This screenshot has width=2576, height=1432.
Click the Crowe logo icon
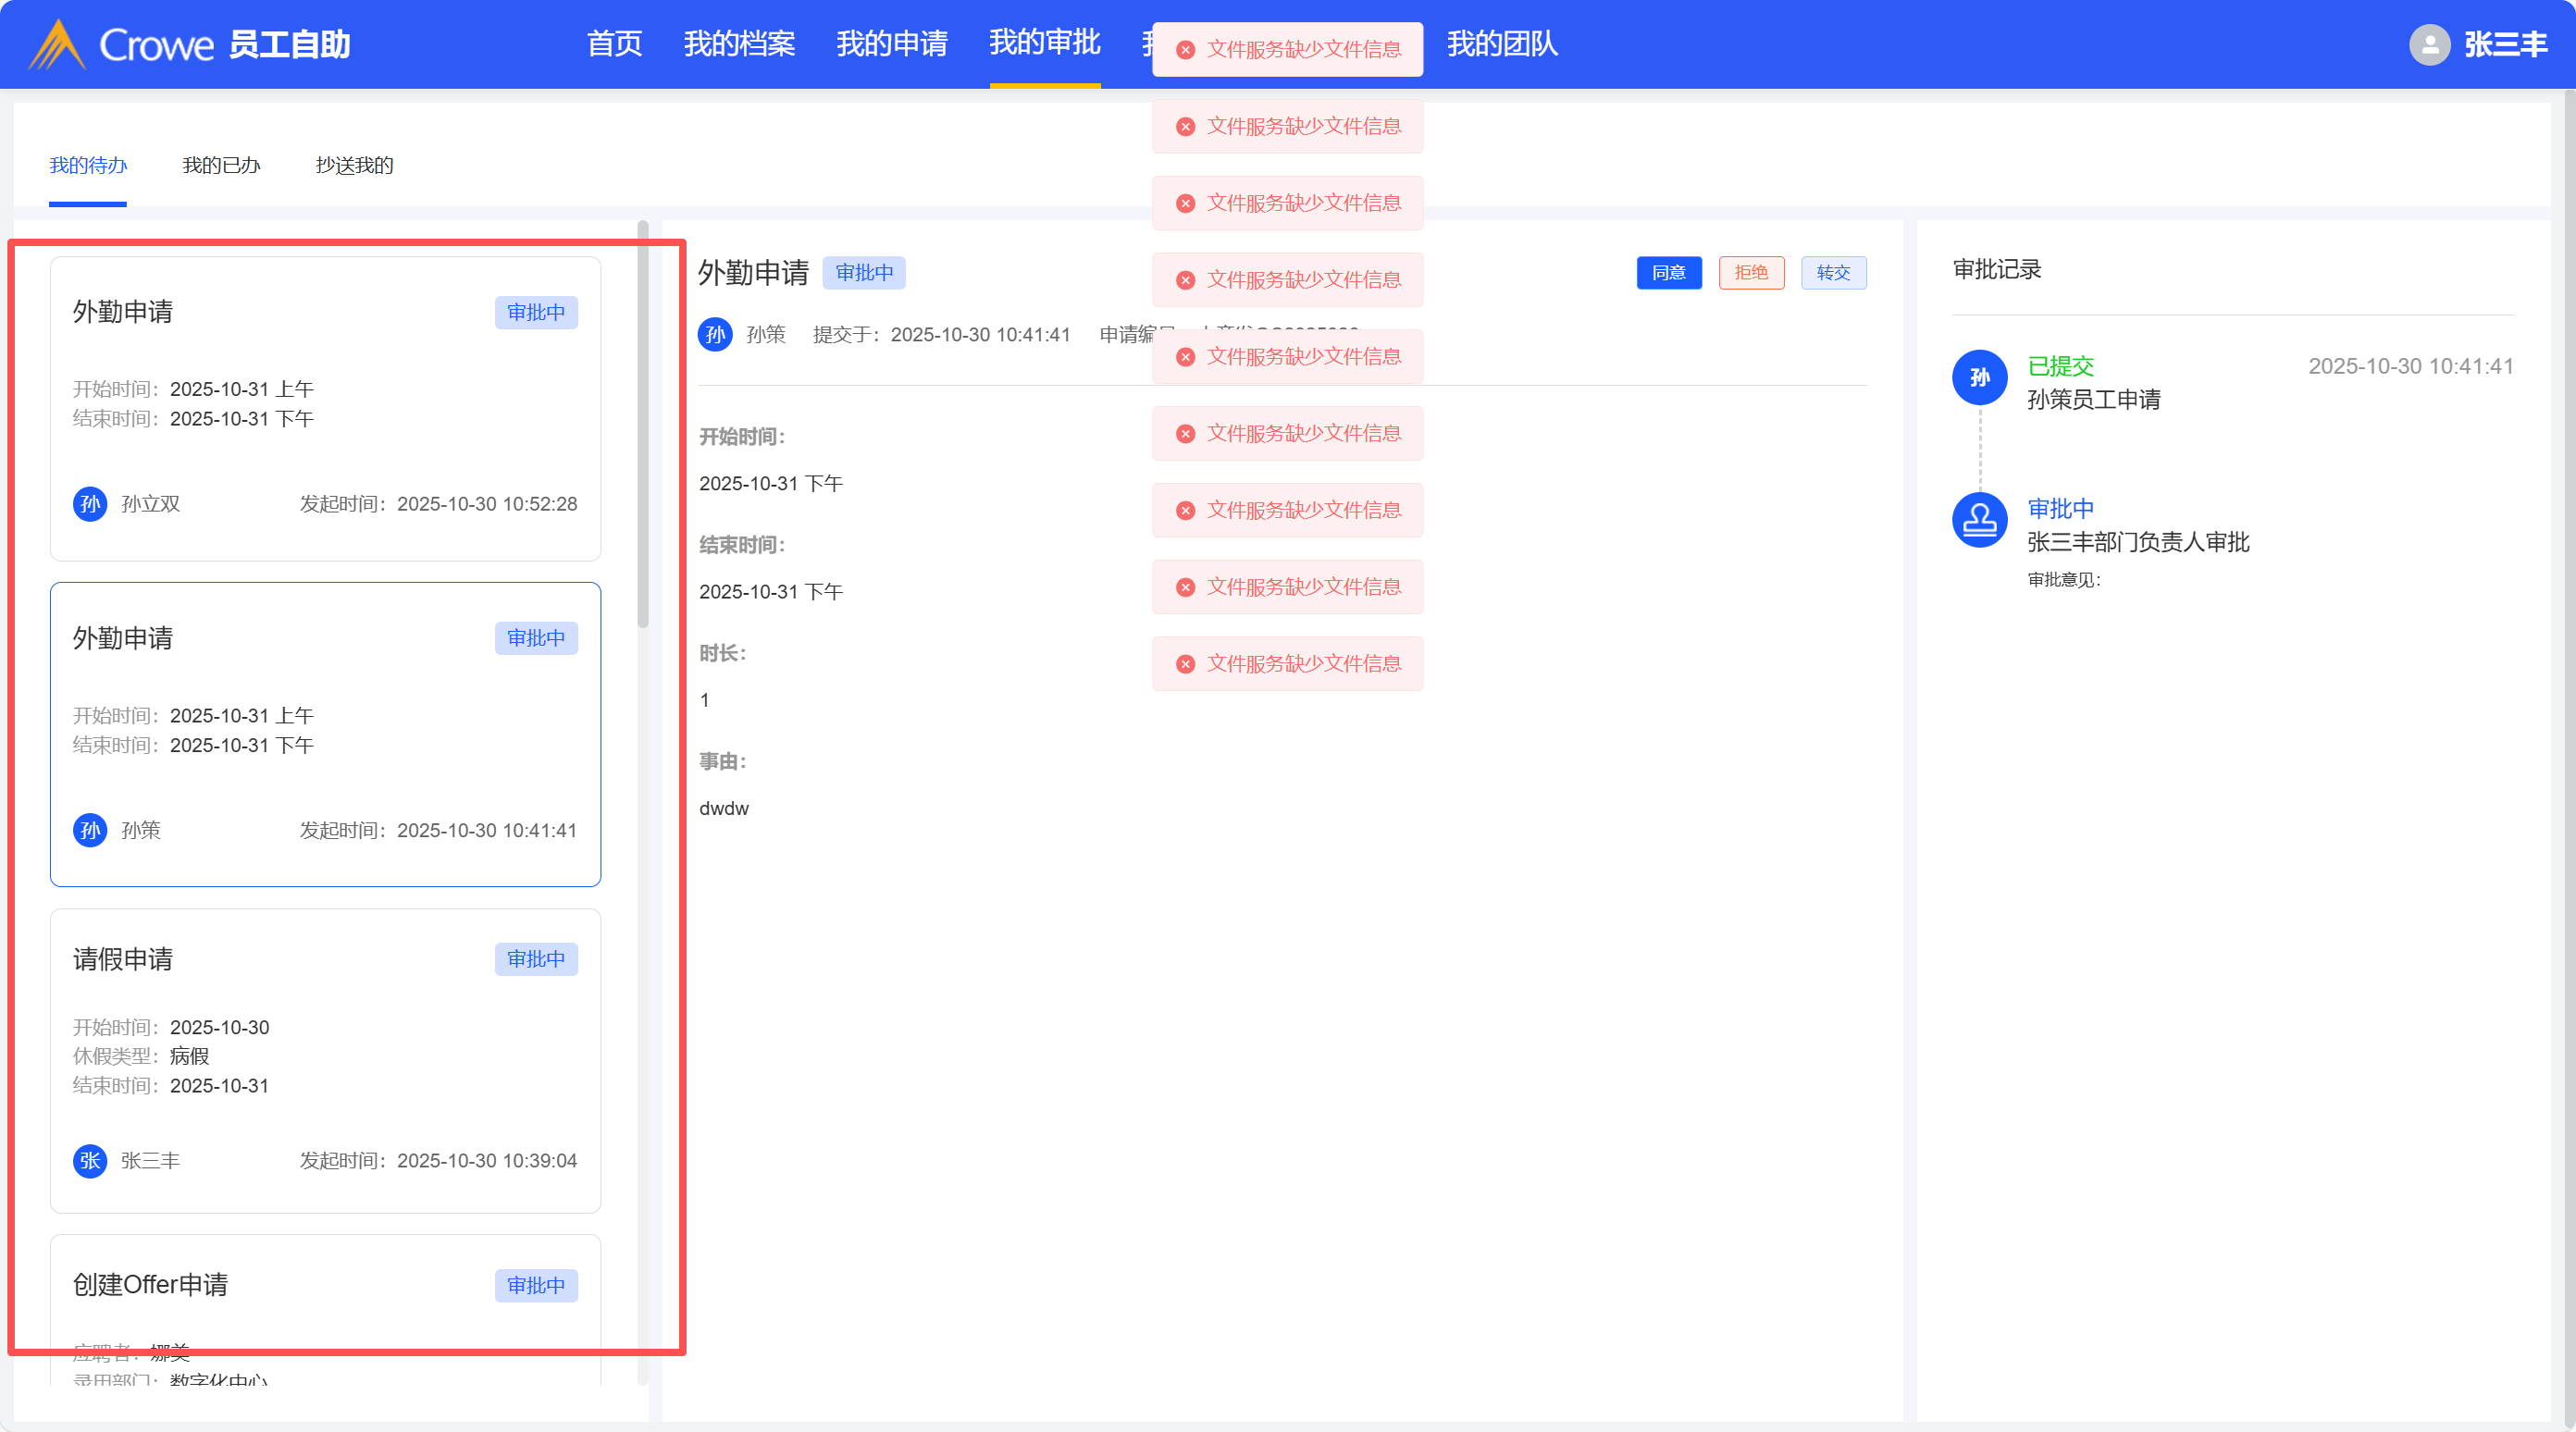[57, 44]
